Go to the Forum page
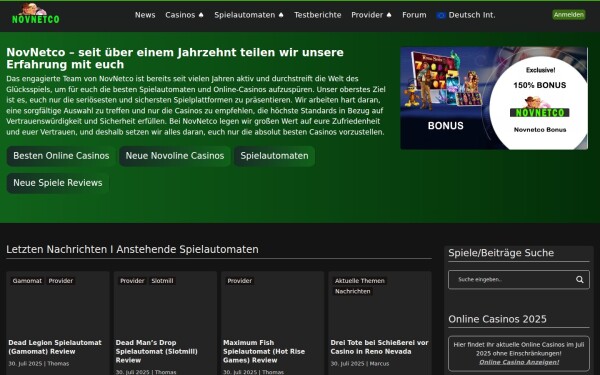 coord(414,15)
